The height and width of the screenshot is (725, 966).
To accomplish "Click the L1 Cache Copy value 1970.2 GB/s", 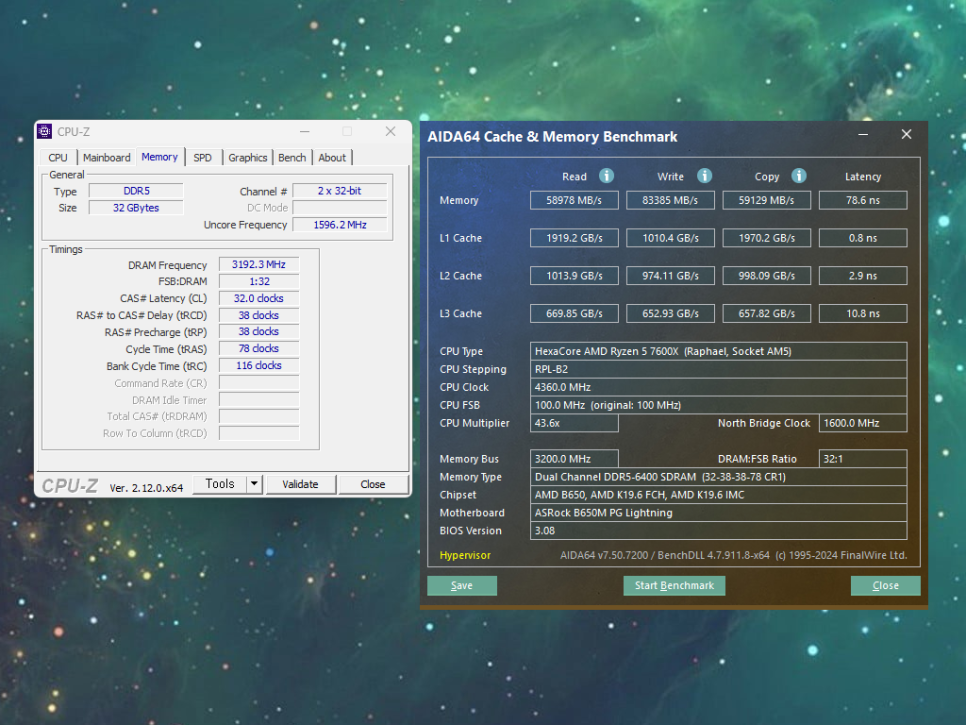I will tap(766, 238).
